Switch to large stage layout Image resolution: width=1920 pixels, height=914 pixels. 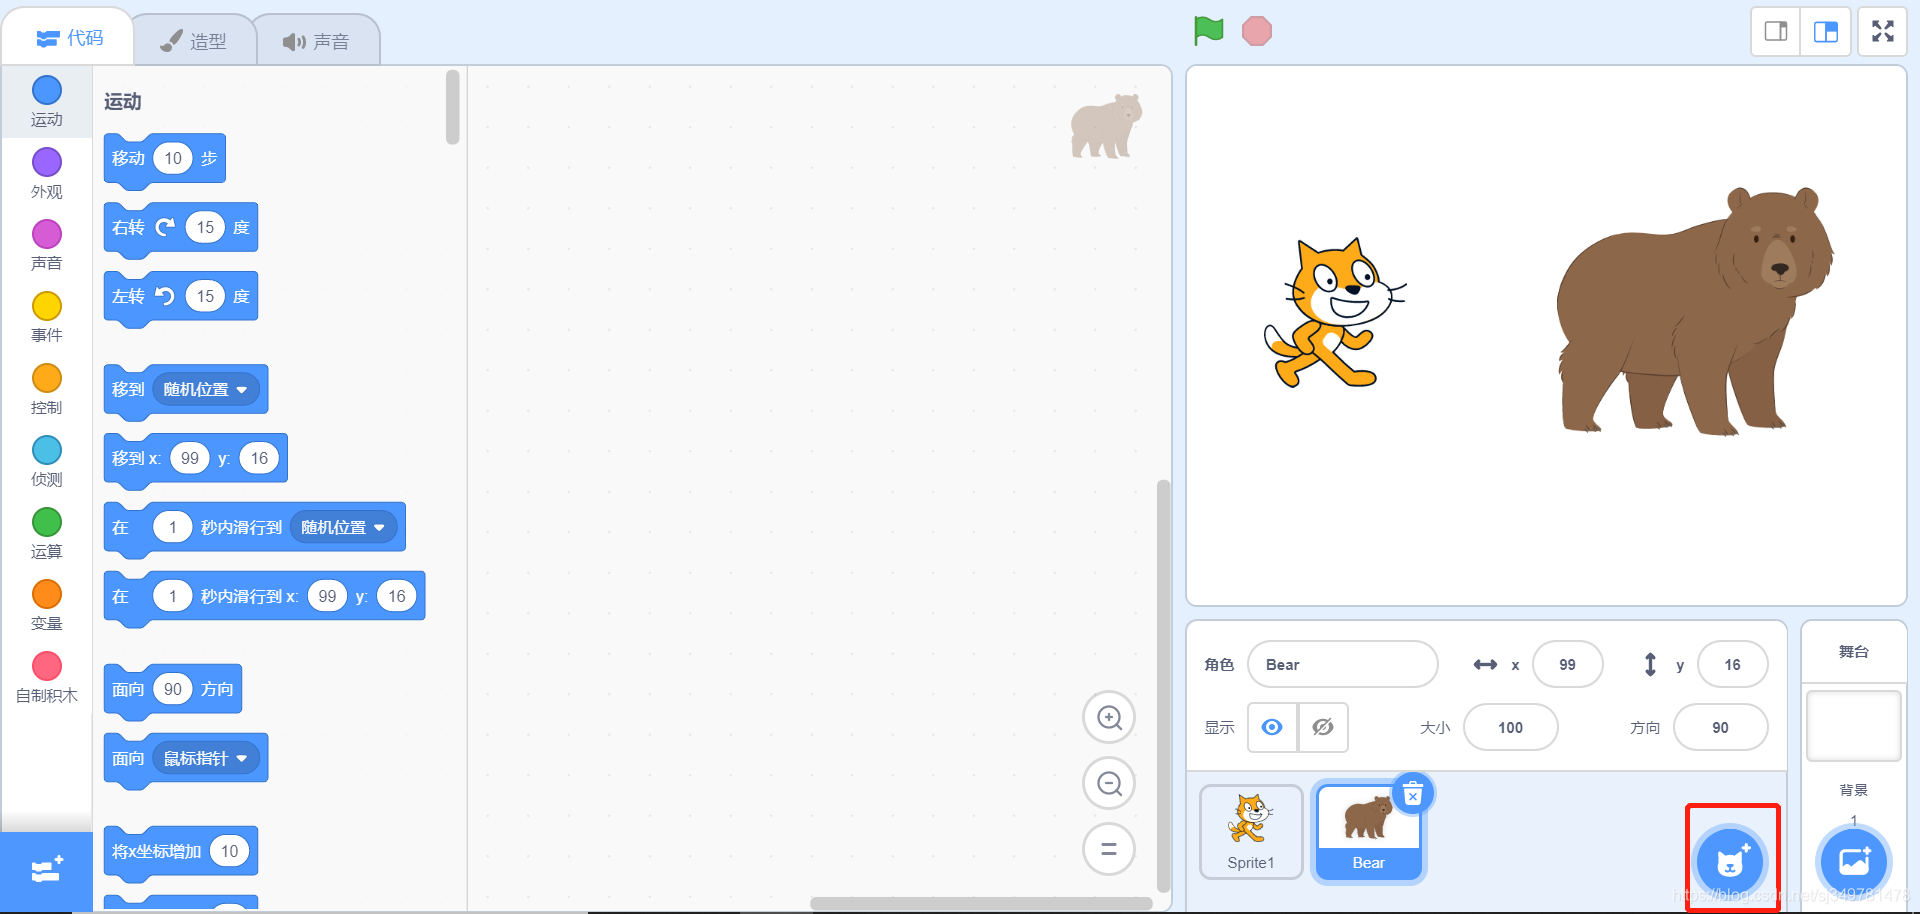[x=1826, y=32]
